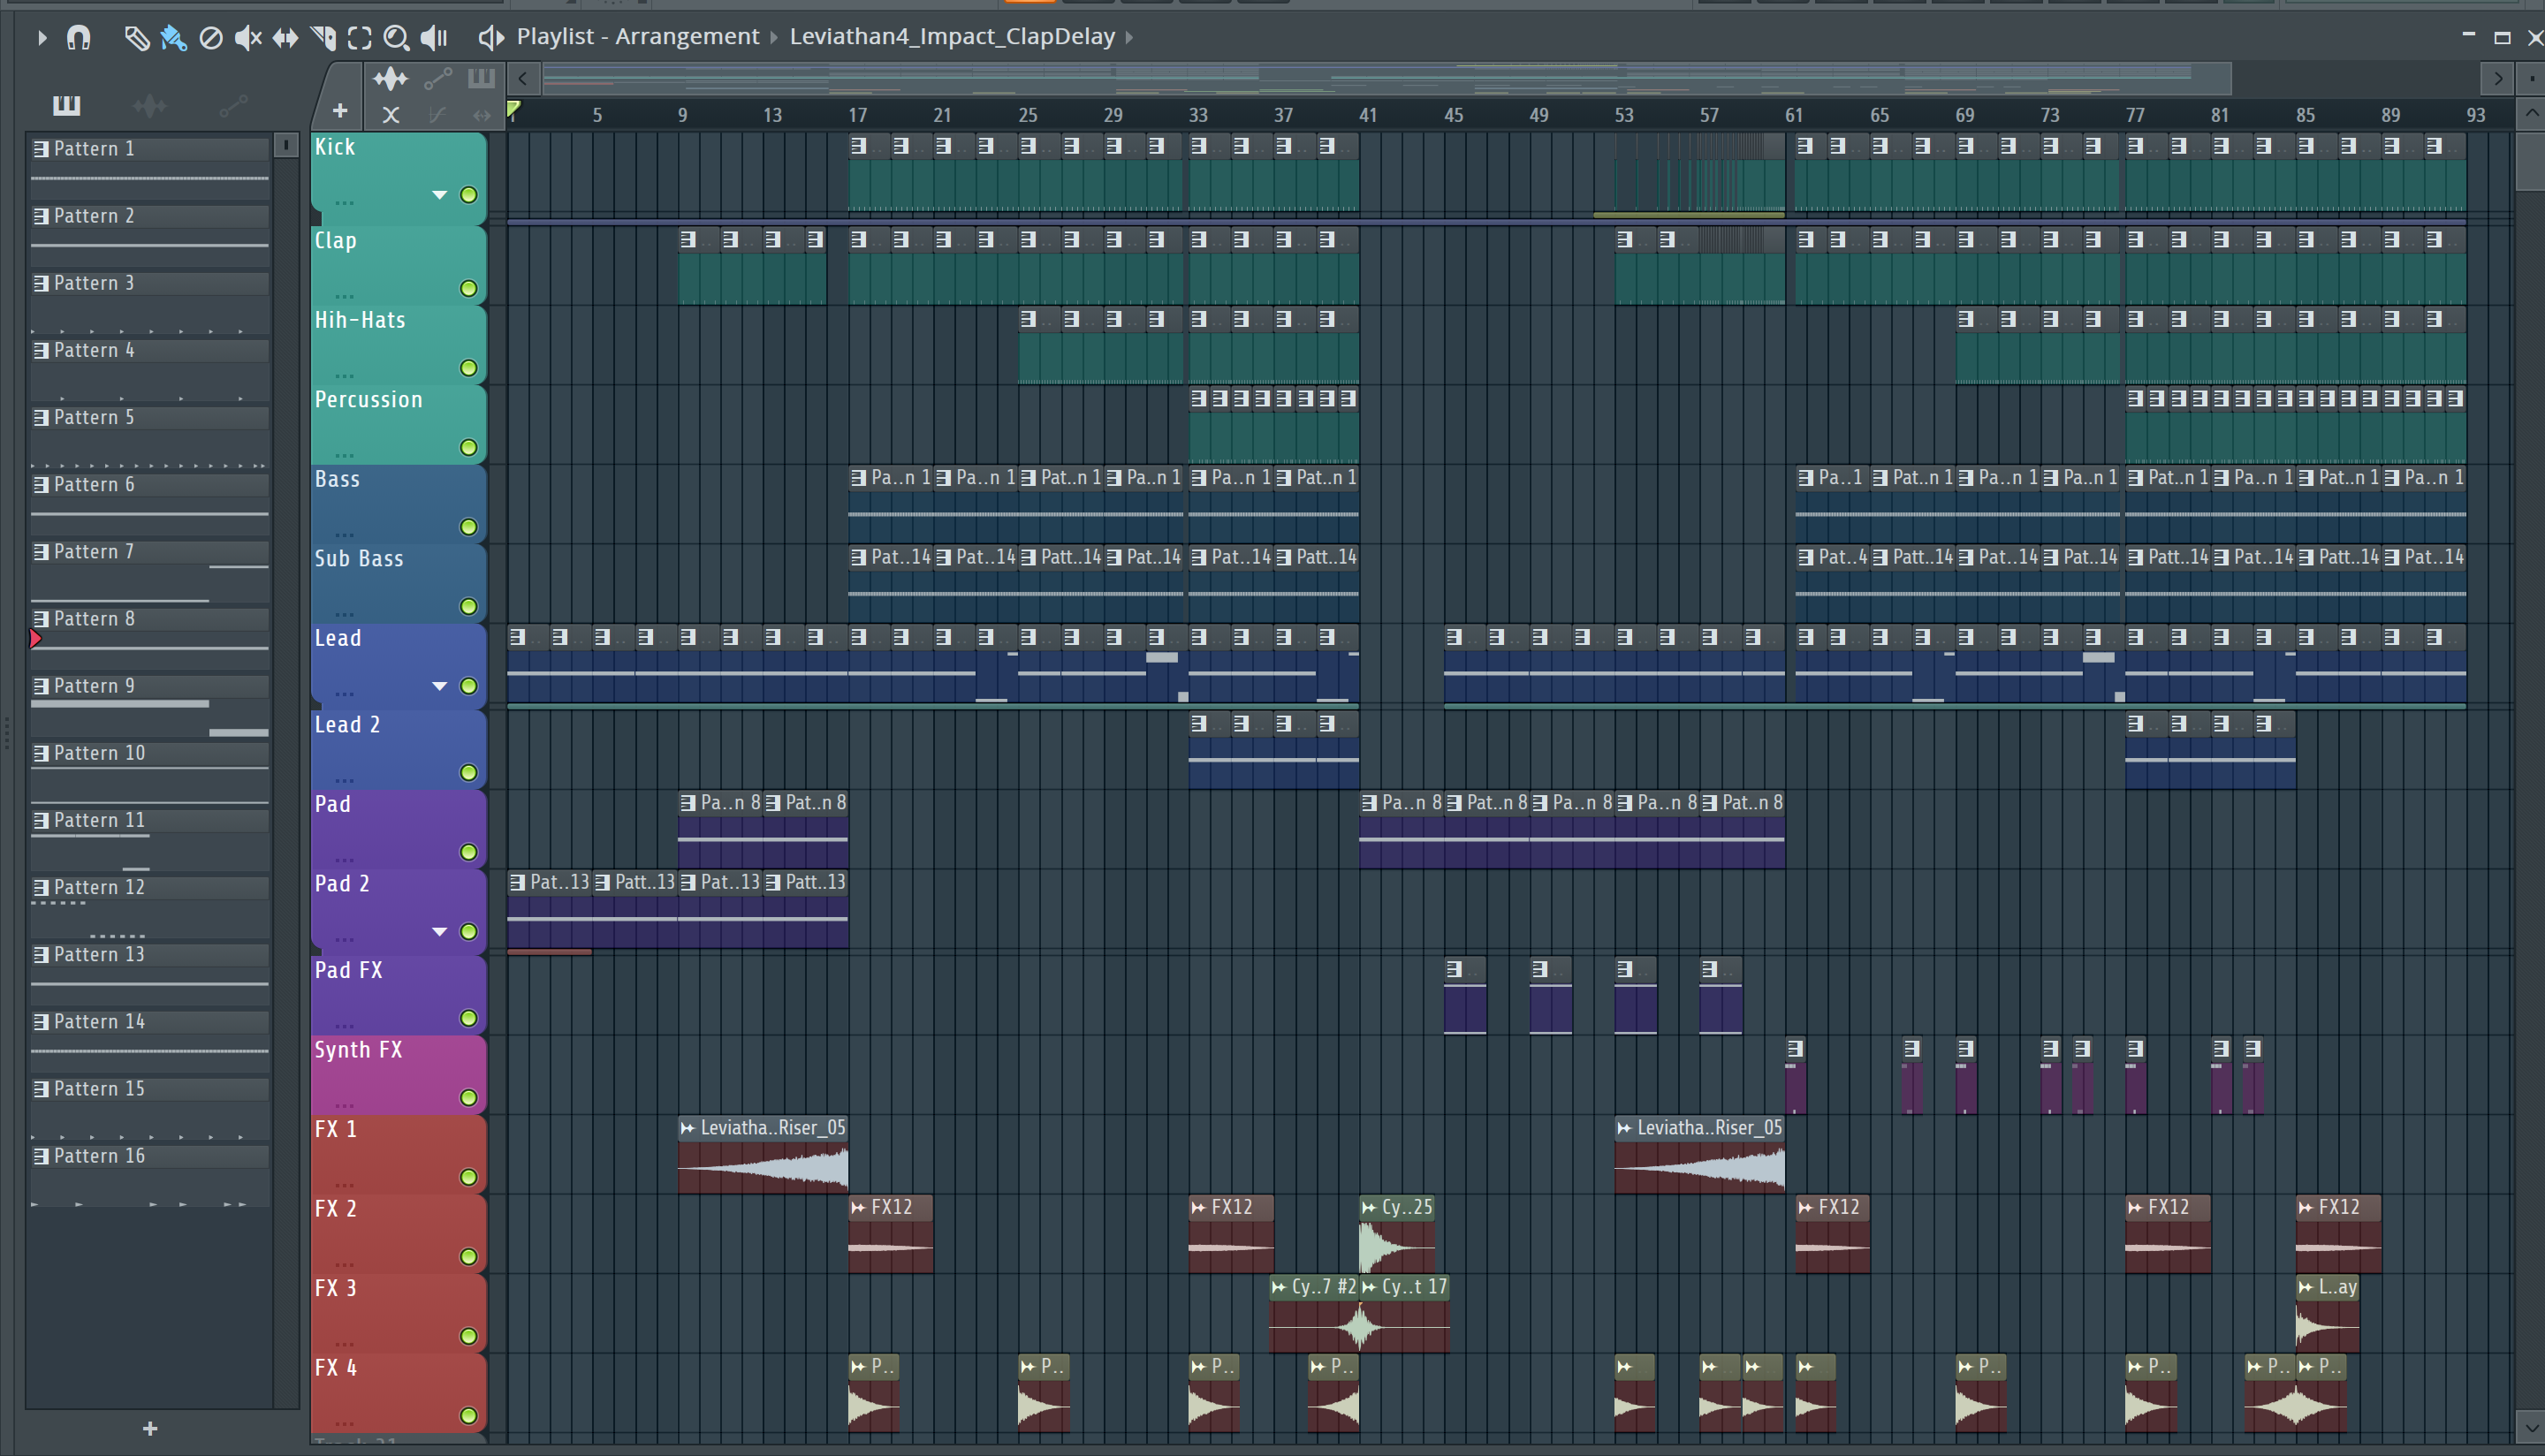Open the clip menu of the Cy..25 clip
Screen dimensions: 2545x1456
[x=1369, y=1208]
